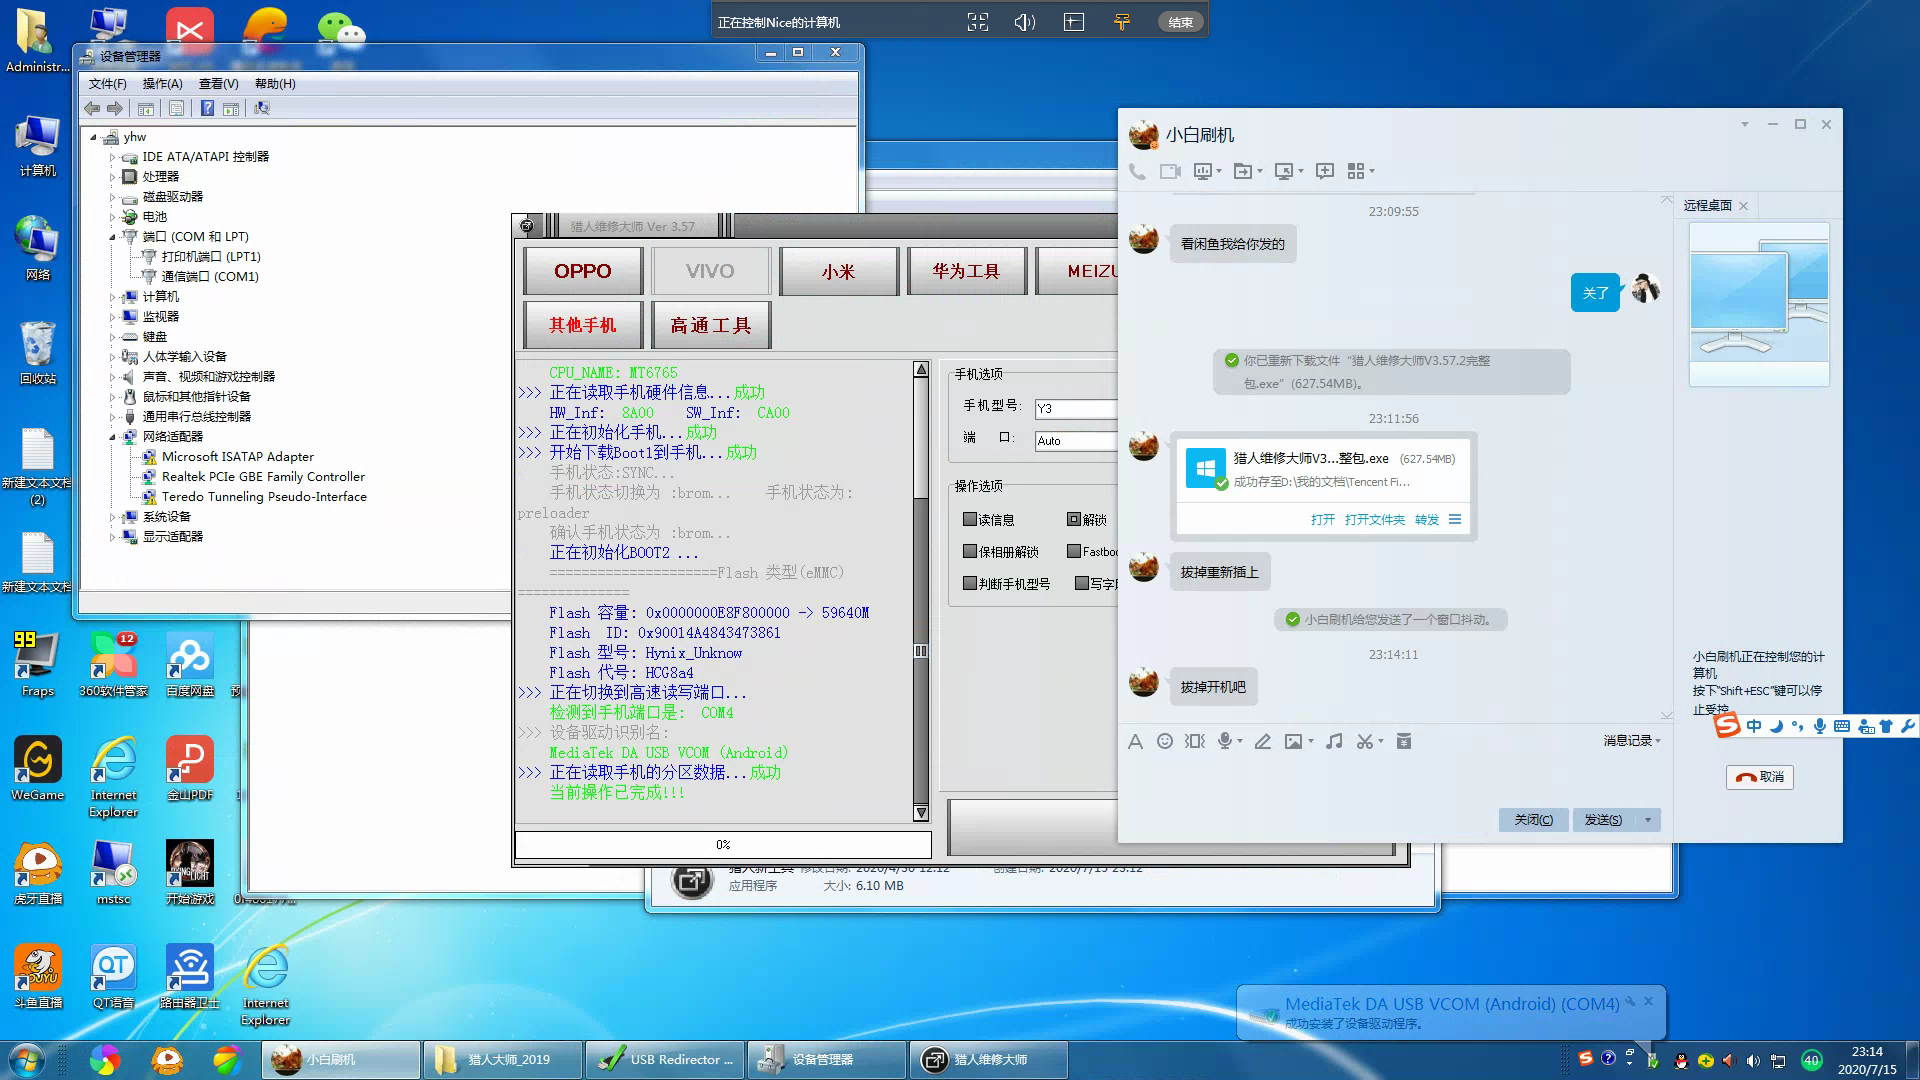Switch to the 小米 tab
The image size is (1920, 1080).
click(x=838, y=271)
